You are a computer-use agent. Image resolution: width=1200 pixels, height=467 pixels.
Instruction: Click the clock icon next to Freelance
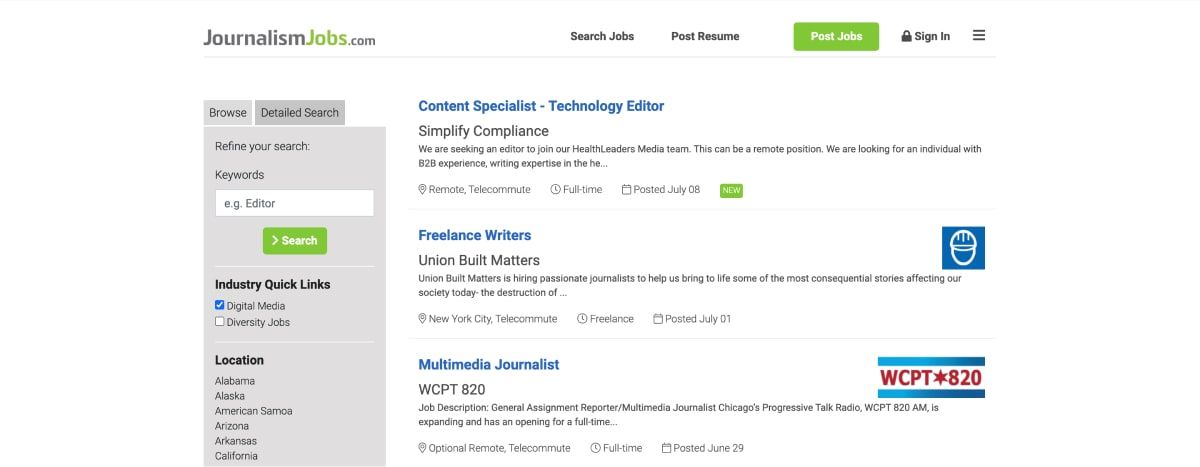[x=582, y=319]
